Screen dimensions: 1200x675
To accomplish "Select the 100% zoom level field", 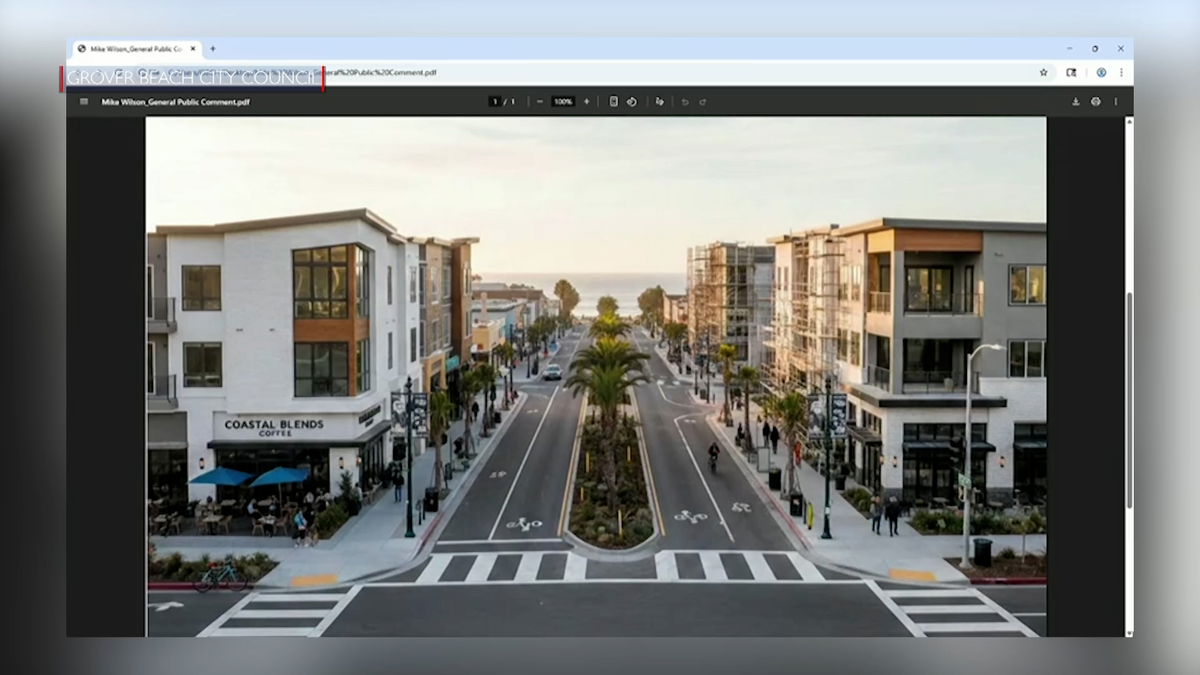I will [562, 101].
